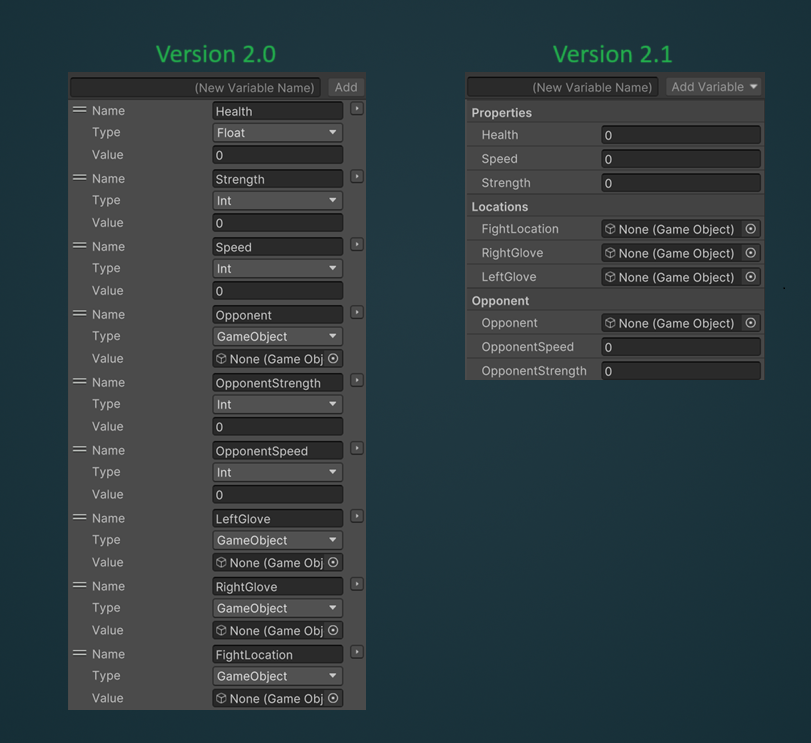Open object picker for Opponent in Version 2.1
This screenshot has width=811, height=743.
(750, 323)
